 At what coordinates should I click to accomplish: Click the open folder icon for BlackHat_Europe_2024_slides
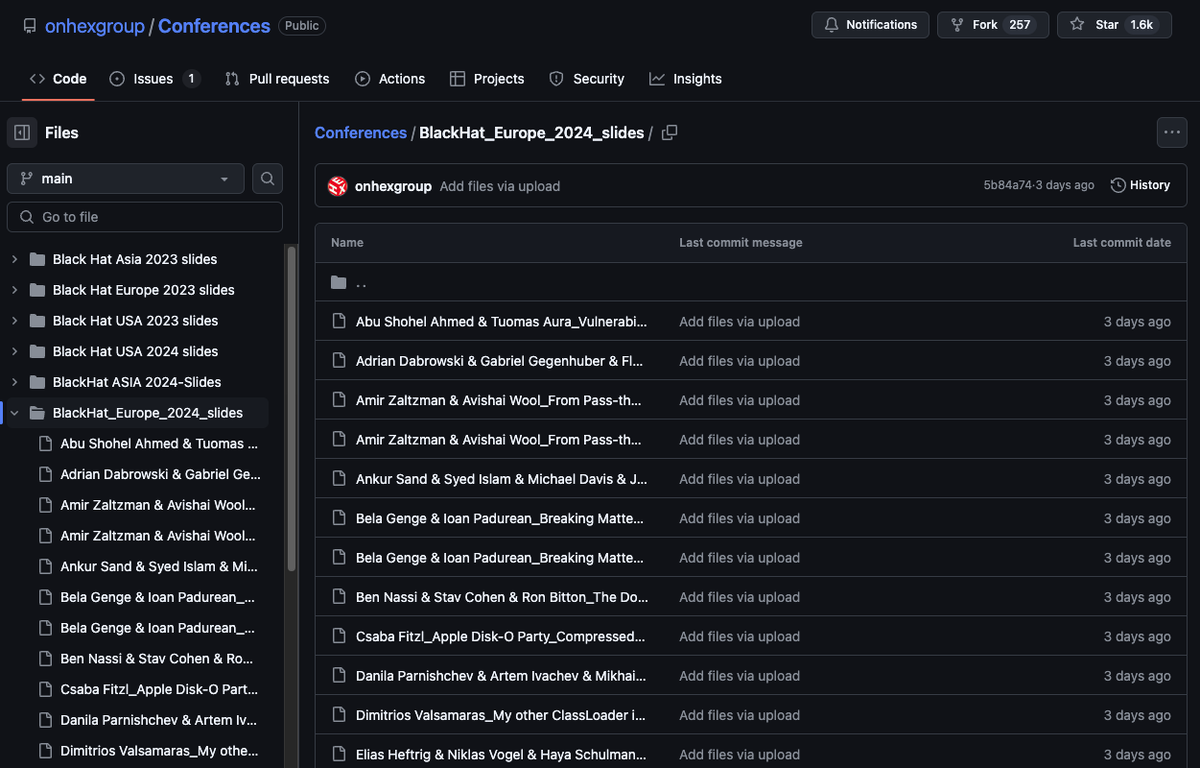point(37,413)
